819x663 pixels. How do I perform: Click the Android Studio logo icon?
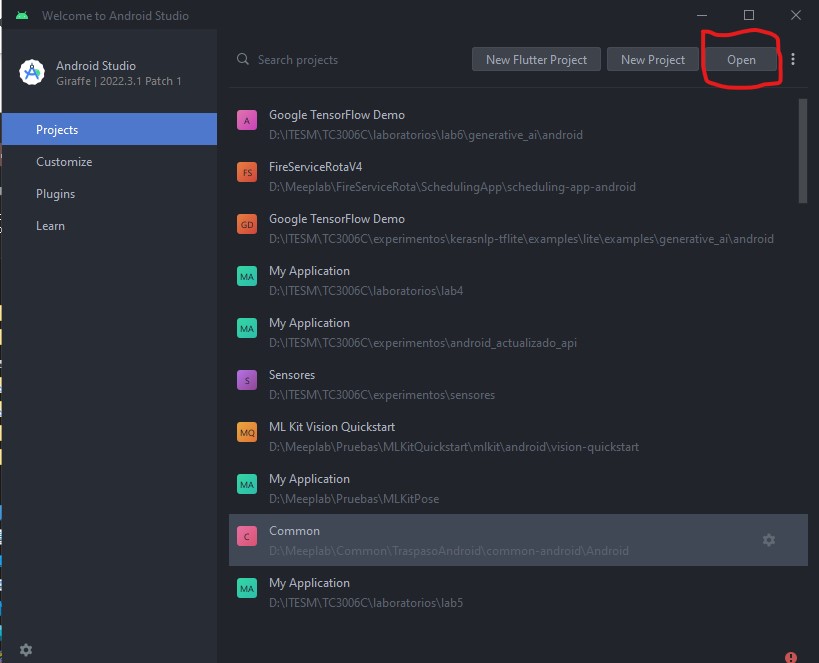[32, 73]
